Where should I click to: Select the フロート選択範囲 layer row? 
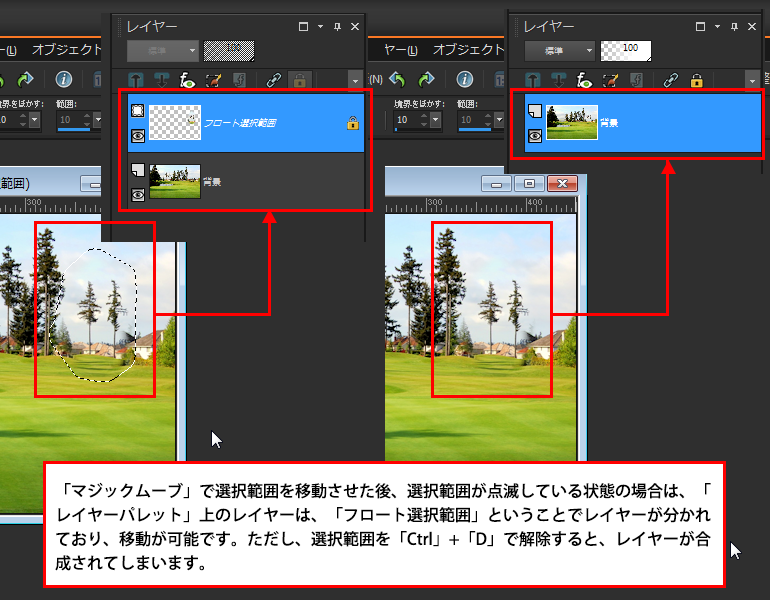pos(246,123)
